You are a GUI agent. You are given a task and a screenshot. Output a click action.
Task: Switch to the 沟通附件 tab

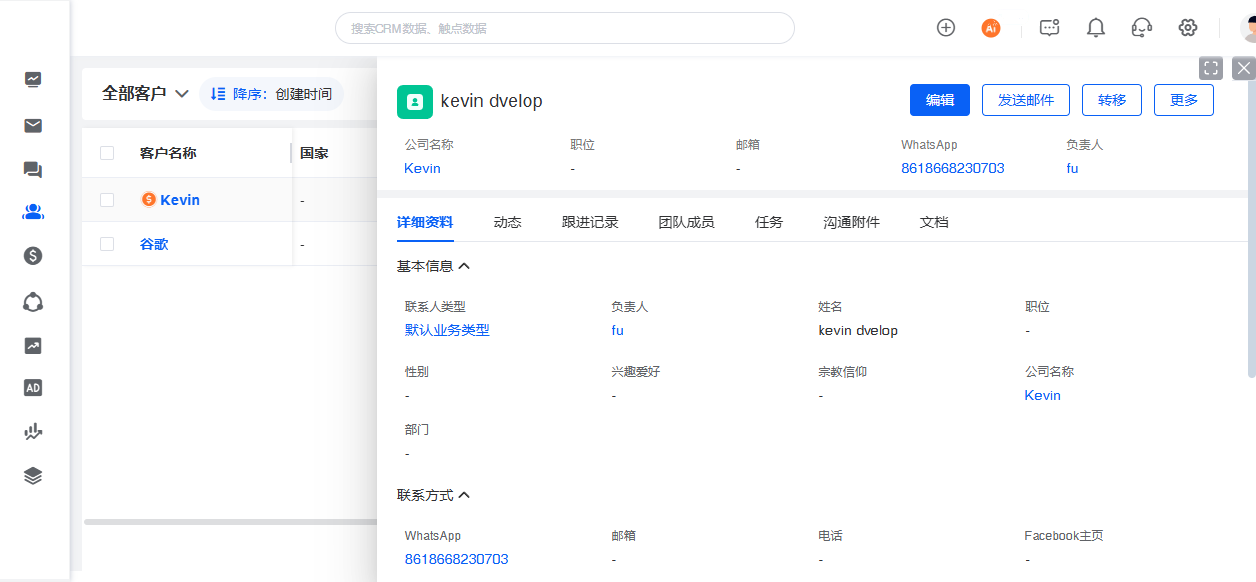[x=852, y=222]
